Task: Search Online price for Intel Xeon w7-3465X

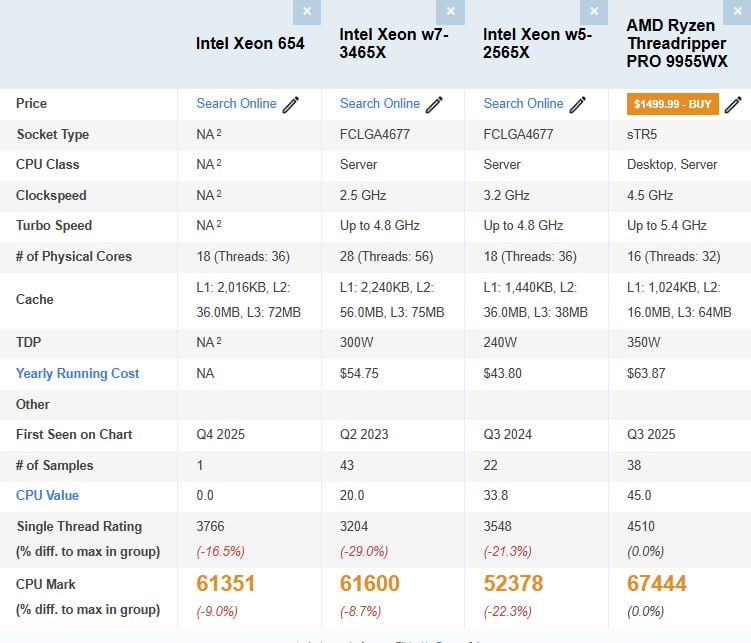Action: tap(380, 103)
